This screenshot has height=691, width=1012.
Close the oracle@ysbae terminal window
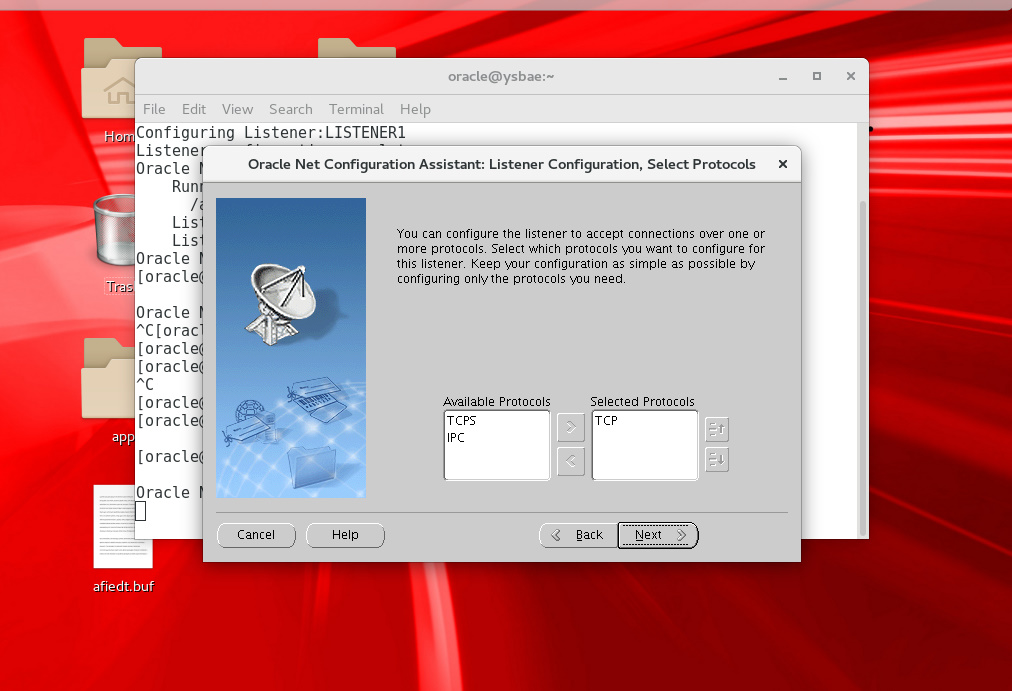(851, 76)
